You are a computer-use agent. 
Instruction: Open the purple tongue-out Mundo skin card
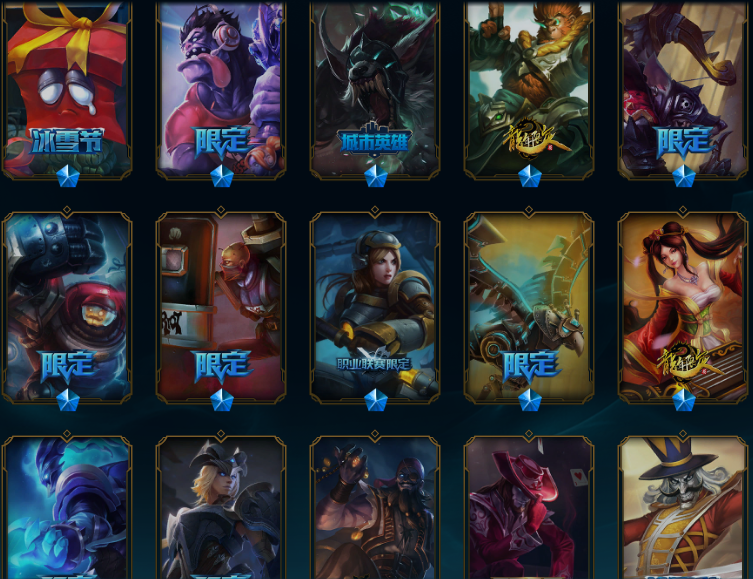coord(221,89)
